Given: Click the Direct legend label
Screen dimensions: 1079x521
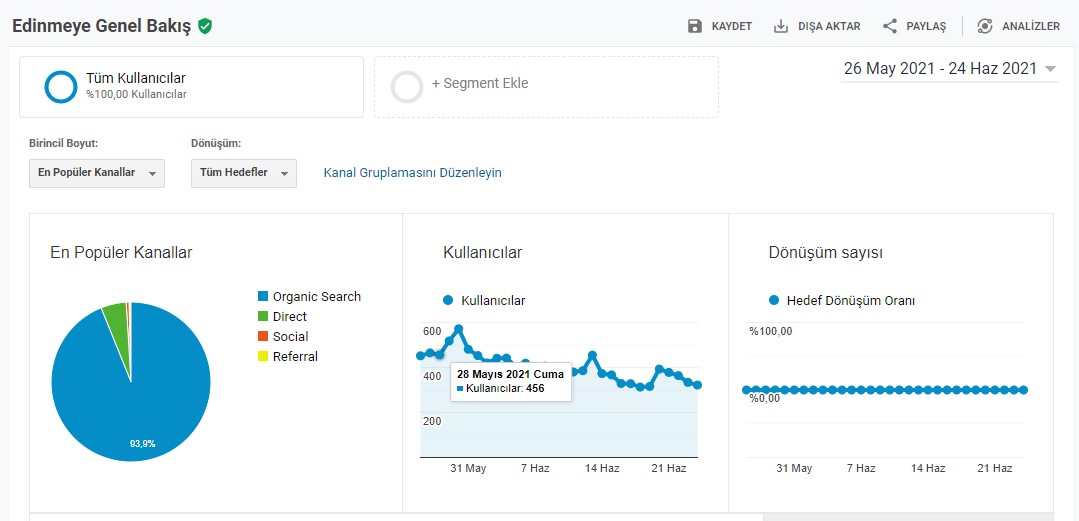Looking at the screenshot, I should [x=290, y=317].
